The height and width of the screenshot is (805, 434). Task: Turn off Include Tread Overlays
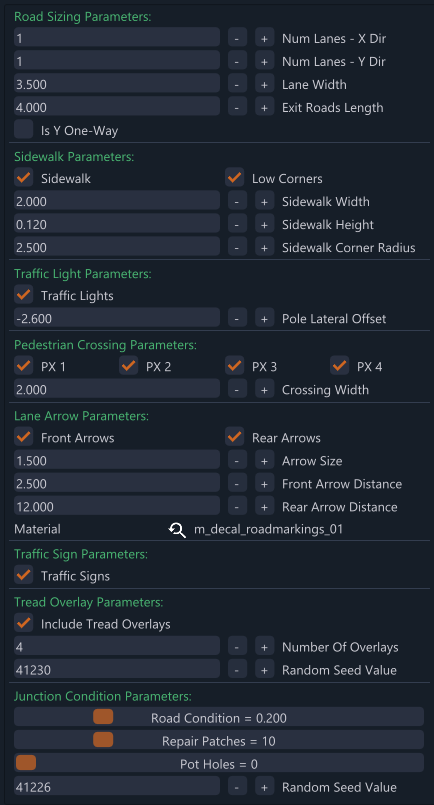pyautogui.click(x=24, y=623)
